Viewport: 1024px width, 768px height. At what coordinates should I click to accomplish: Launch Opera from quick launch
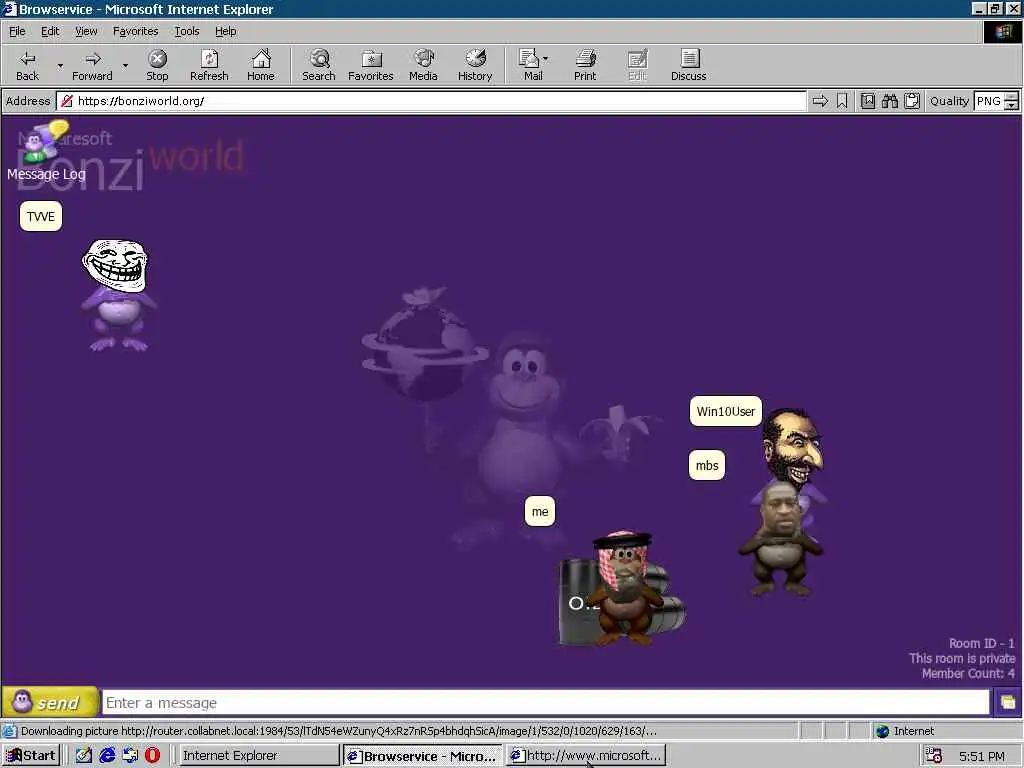click(x=152, y=756)
